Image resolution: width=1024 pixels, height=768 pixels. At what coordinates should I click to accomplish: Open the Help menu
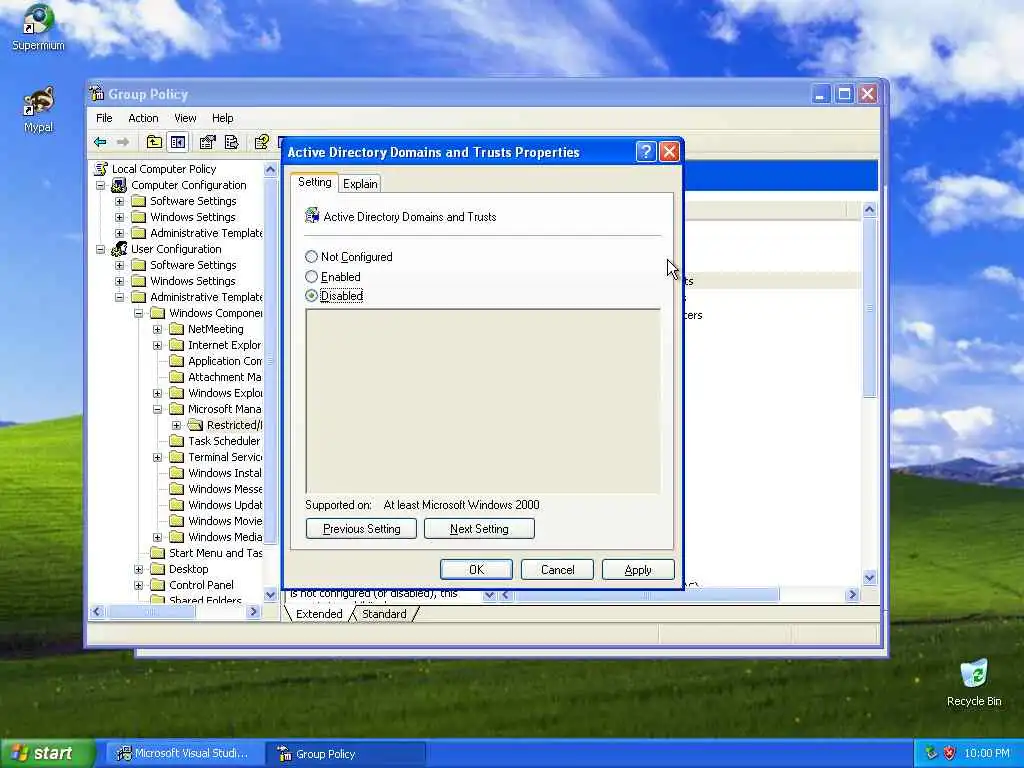coord(222,118)
